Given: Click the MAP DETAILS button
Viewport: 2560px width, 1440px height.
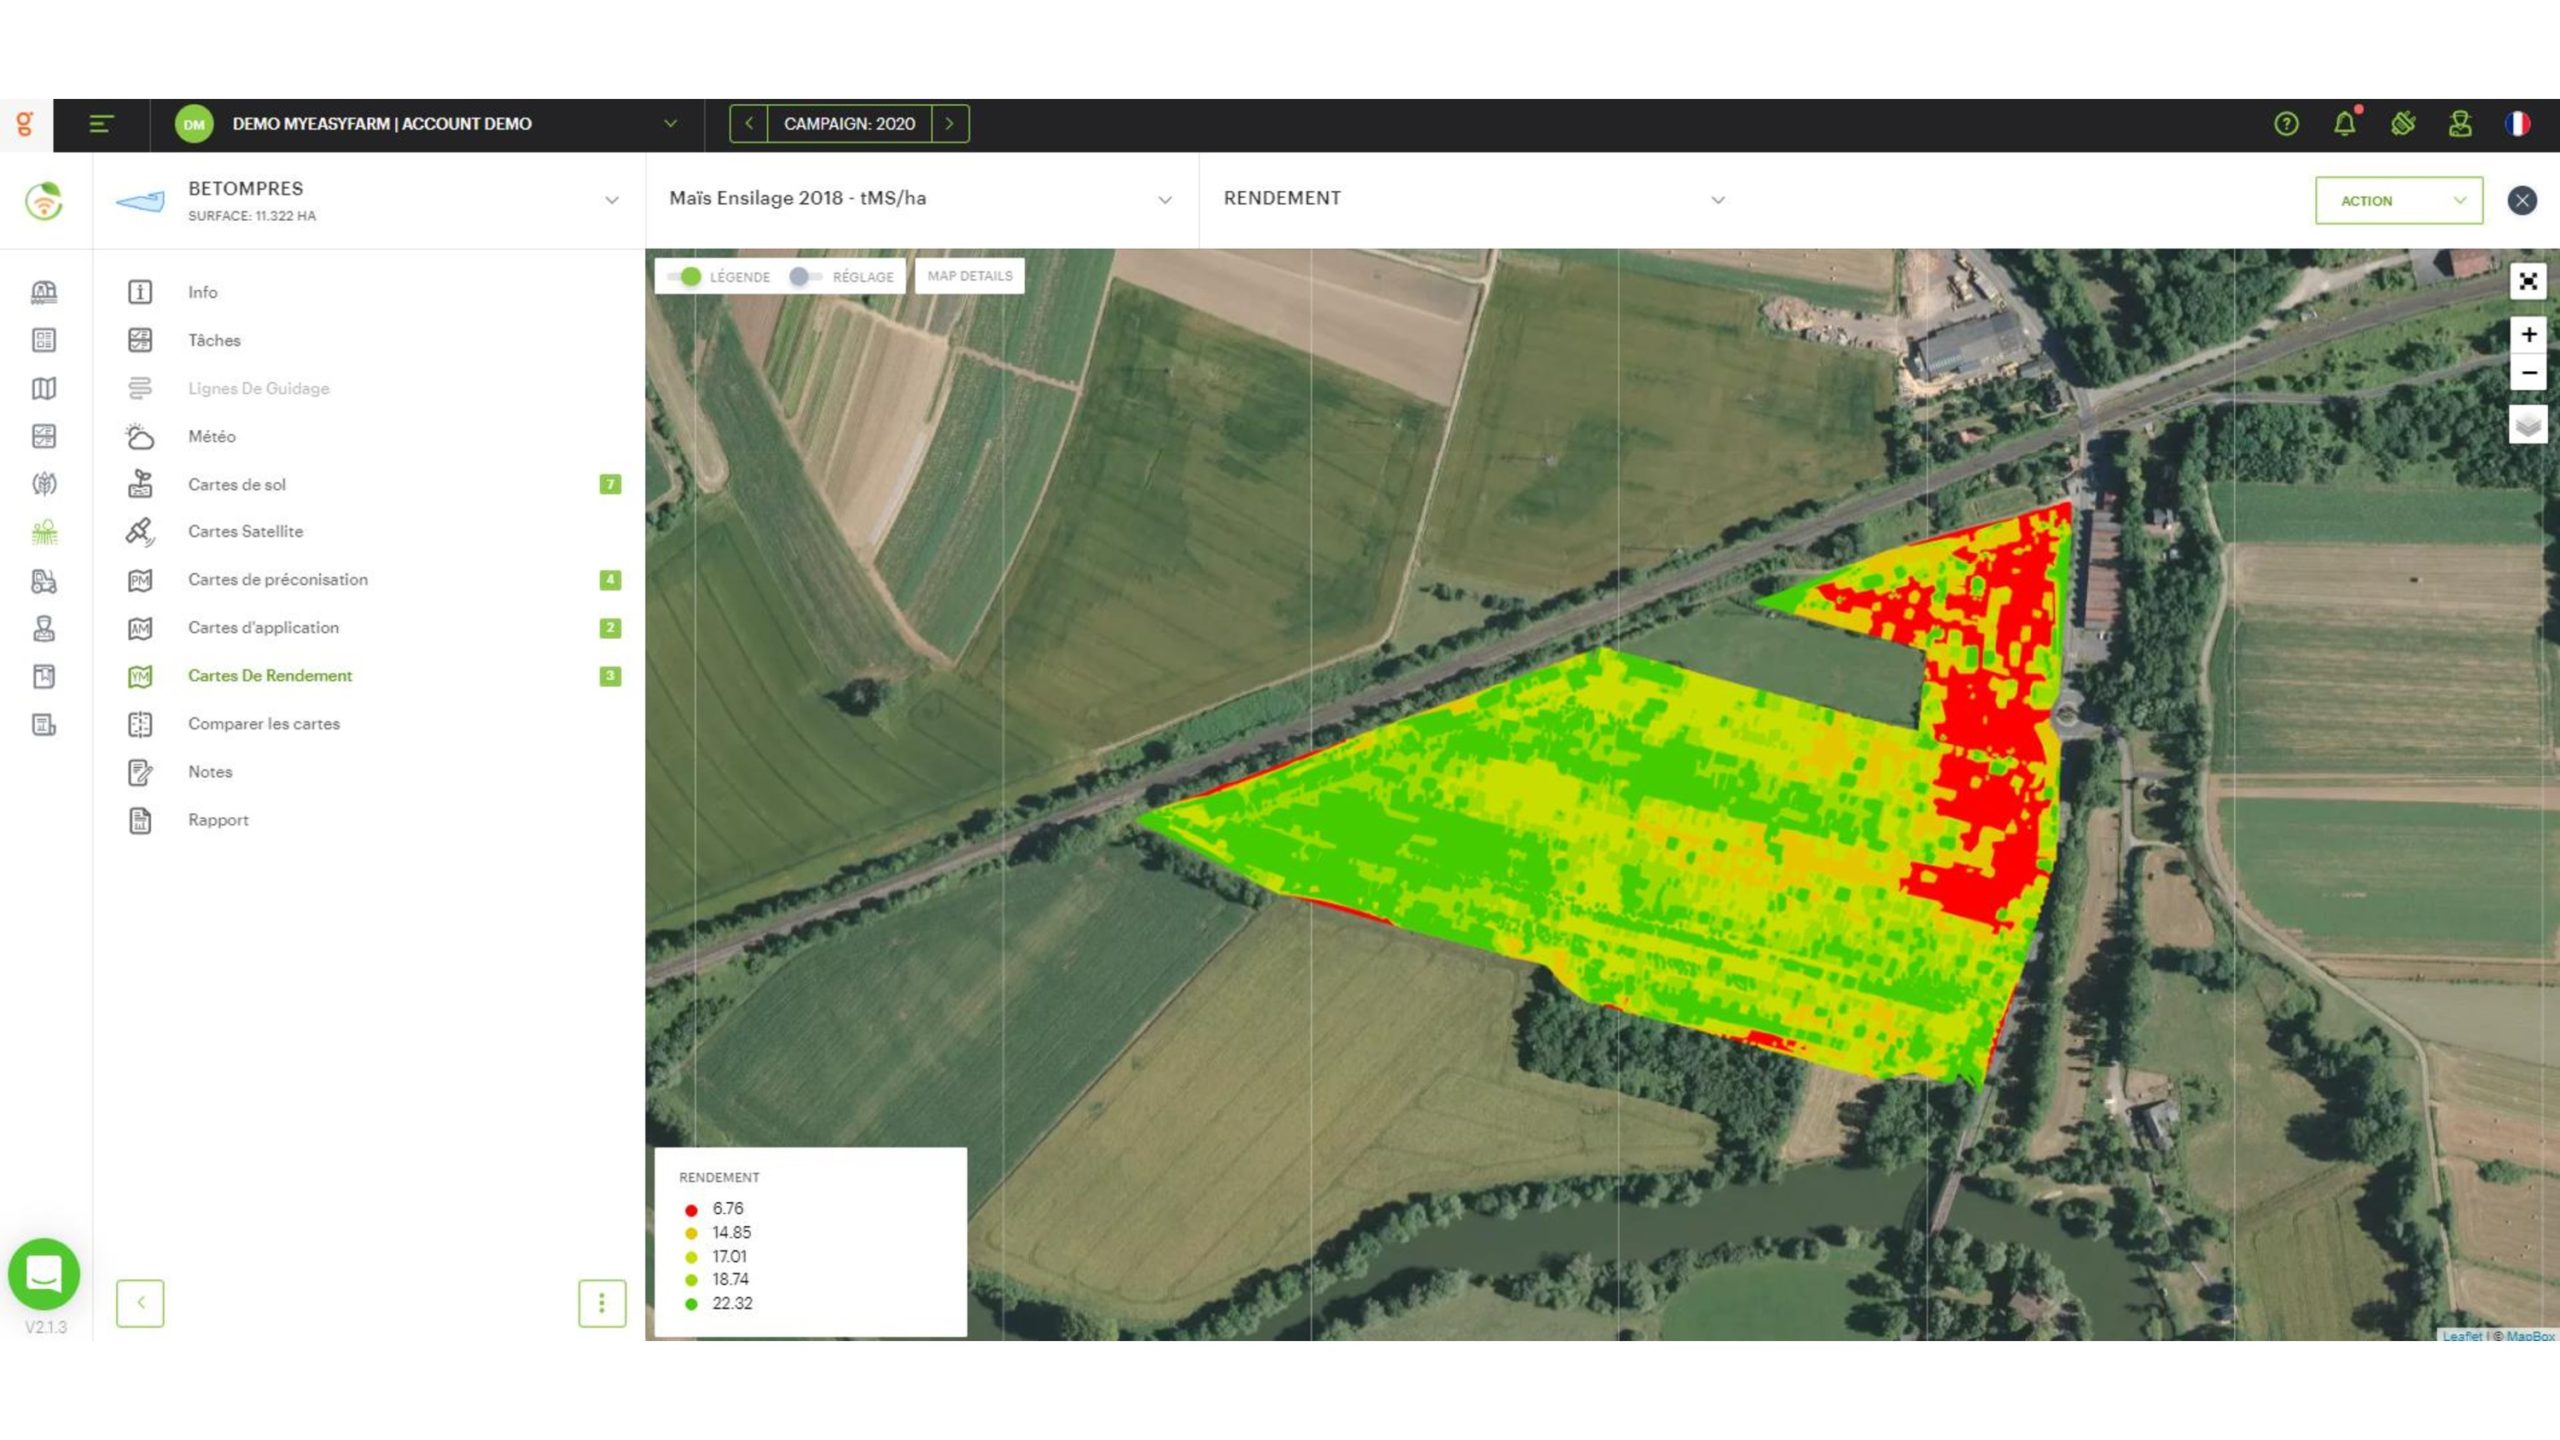Looking at the screenshot, I should [x=969, y=276].
